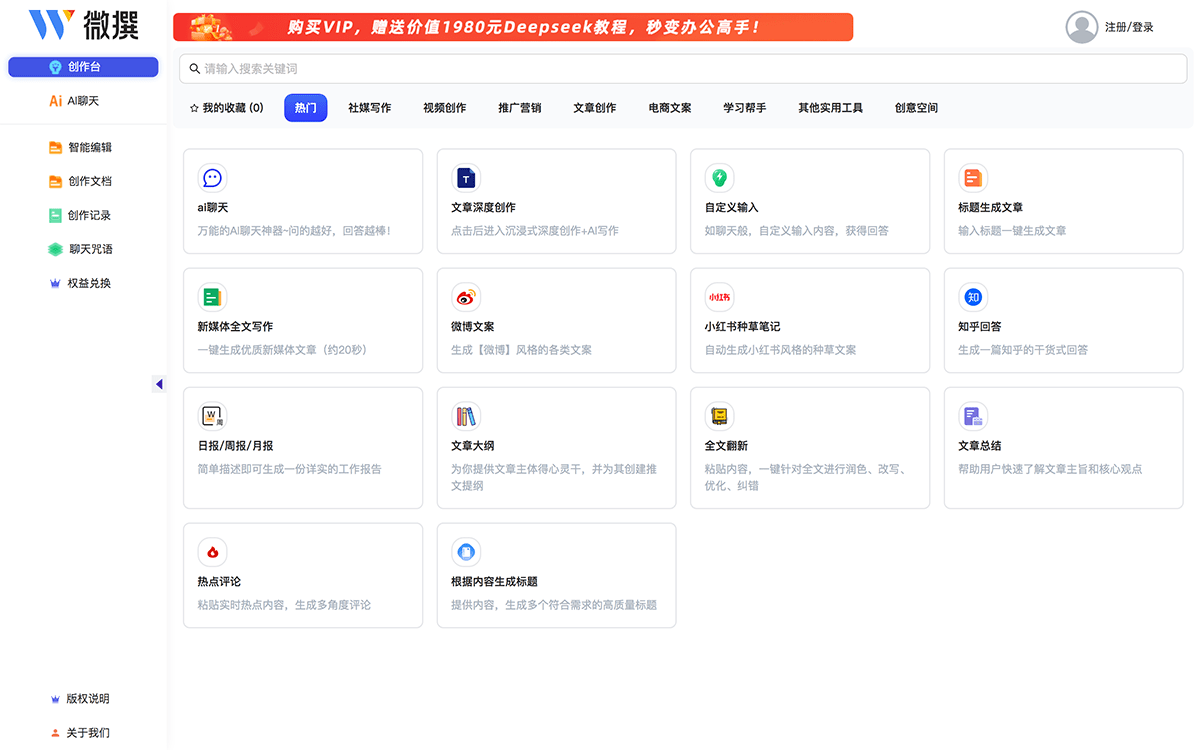
Task: Open the 智能编辑 sidebar entry
Action: click(x=83, y=147)
